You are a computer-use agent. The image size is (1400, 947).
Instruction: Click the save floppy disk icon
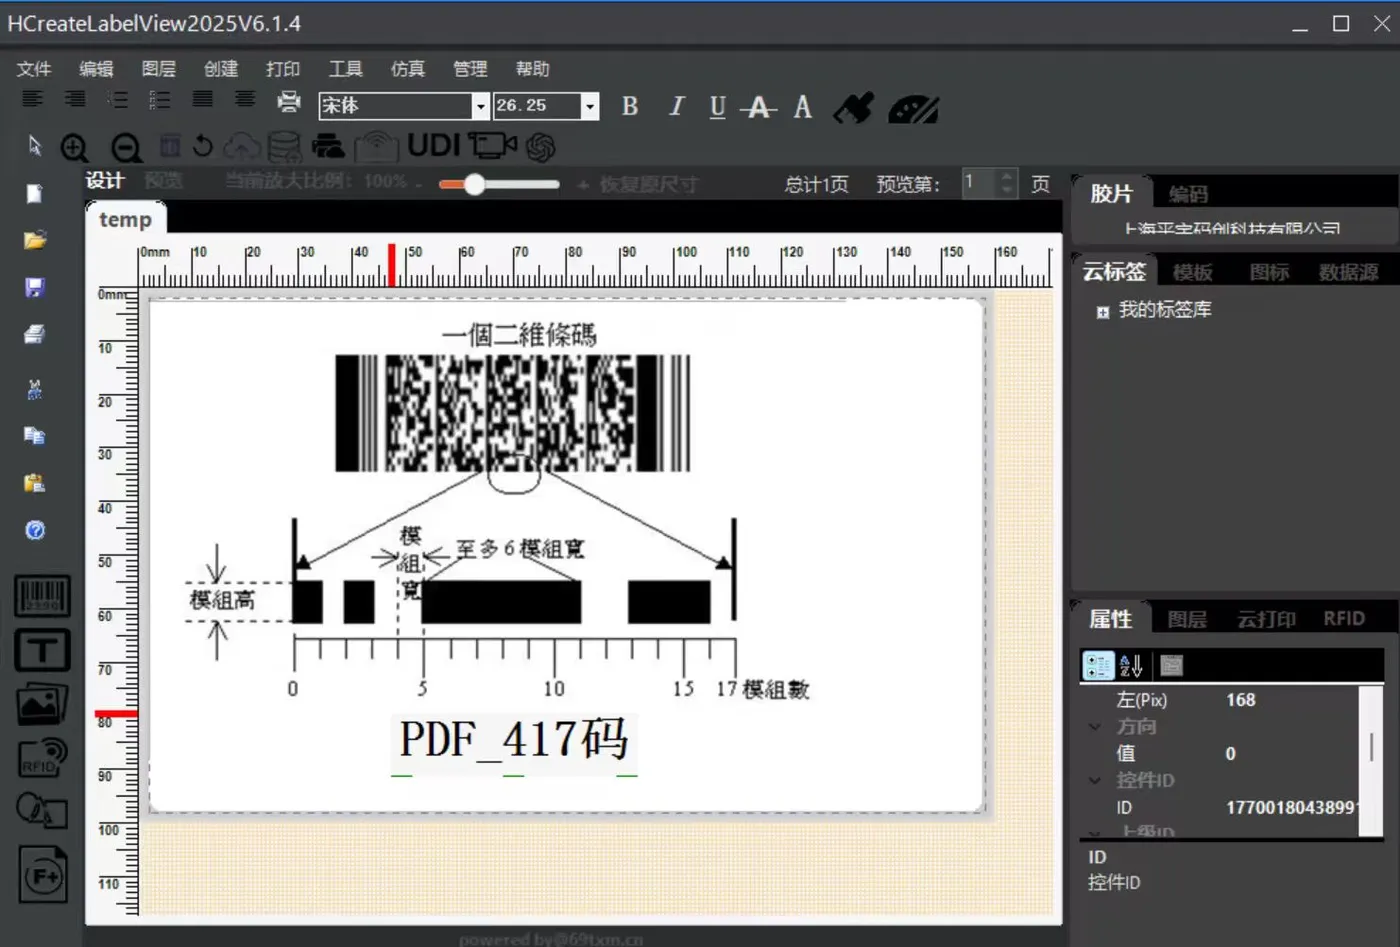(x=35, y=288)
